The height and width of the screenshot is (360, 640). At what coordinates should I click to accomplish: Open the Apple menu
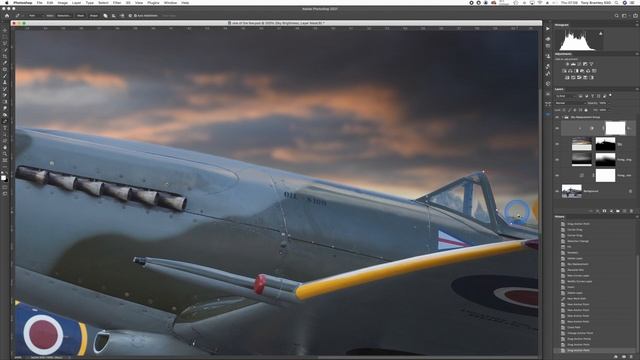[x=6, y=2]
